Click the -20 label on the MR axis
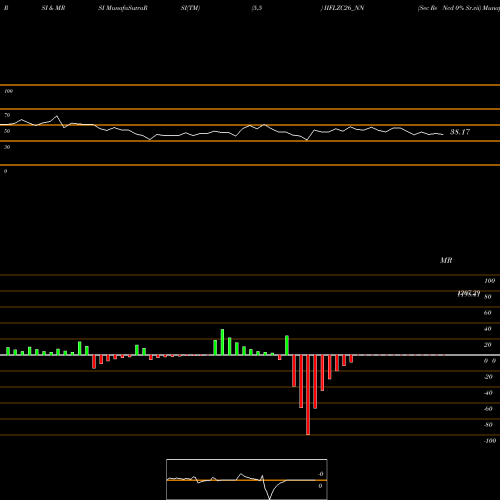Viewport: 500px width, 500px height. coord(488,377)
